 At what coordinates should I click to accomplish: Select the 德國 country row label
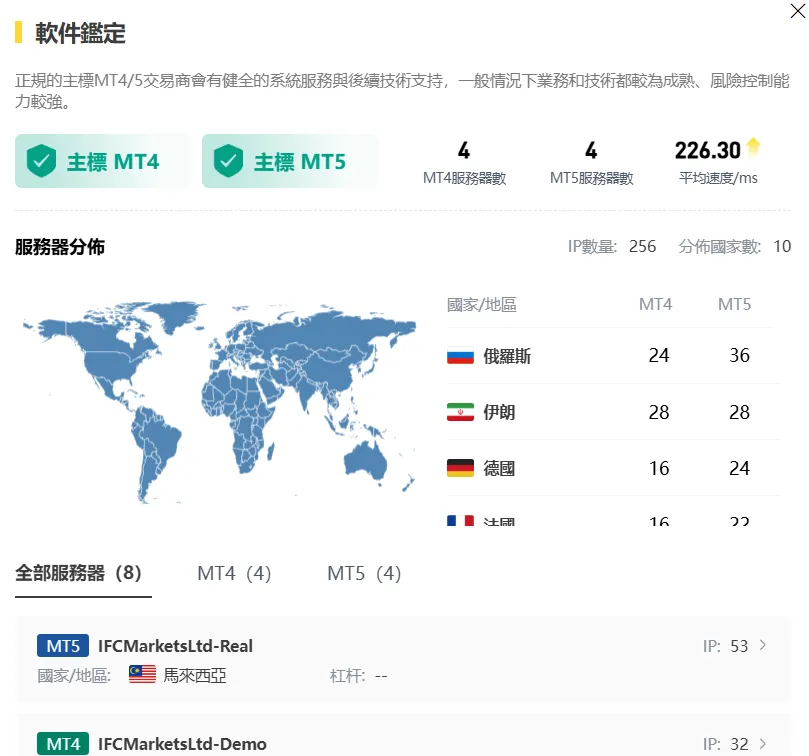click(499, 468)
